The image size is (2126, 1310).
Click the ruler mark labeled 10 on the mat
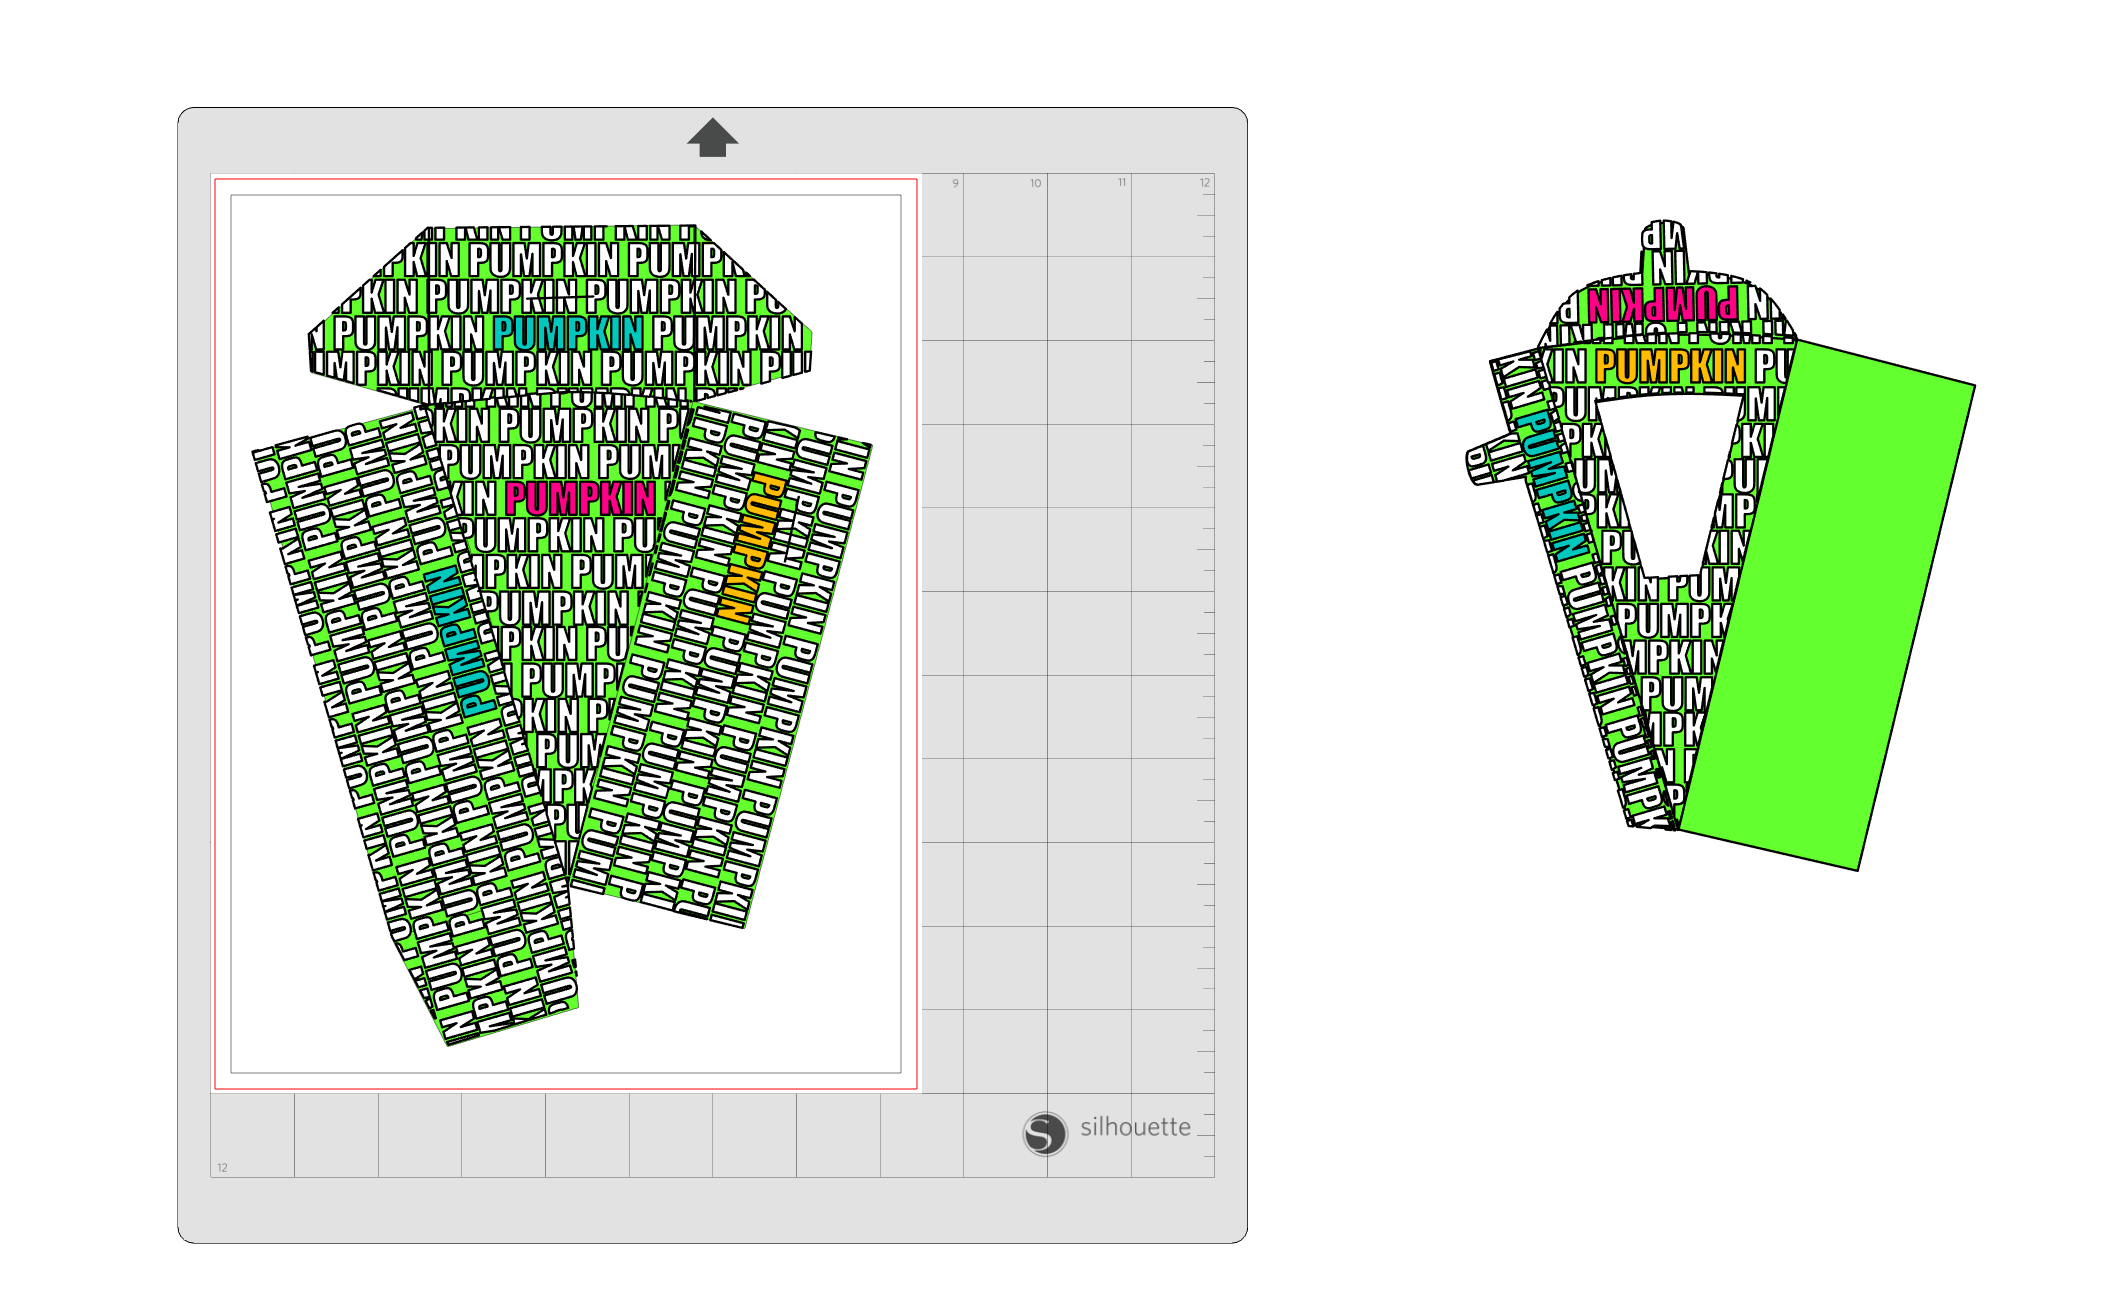tap(1035, 183)
